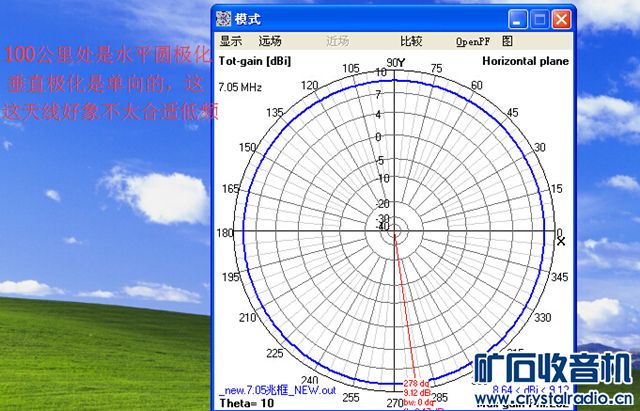The width and height of the screenshot is (640, 411).
Task: Click the 模式 window title text
Action: (248, 19)
